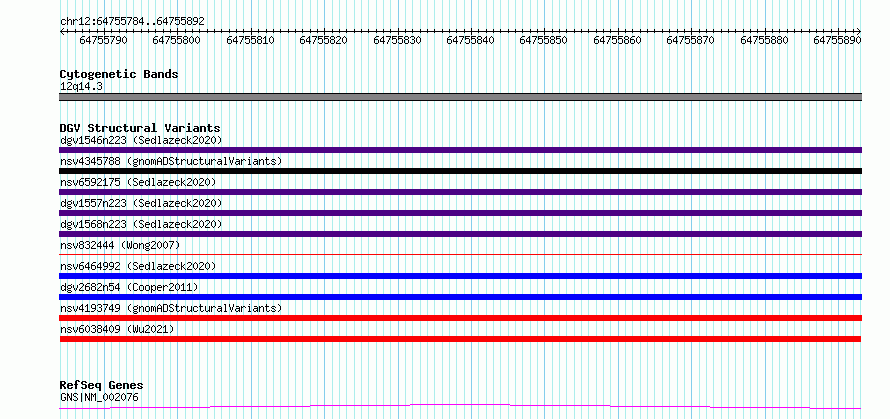Click ruler position 64755860
Screen dimensions: 890x419
coord(618,40)
